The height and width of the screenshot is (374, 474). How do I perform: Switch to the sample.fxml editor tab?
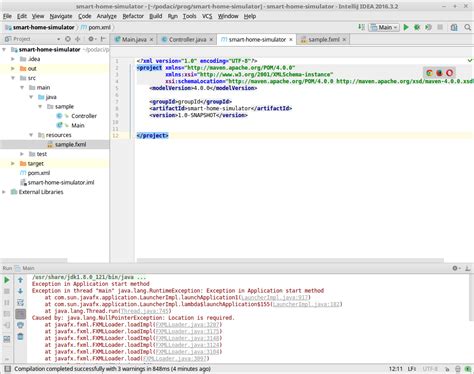(324, 39)
